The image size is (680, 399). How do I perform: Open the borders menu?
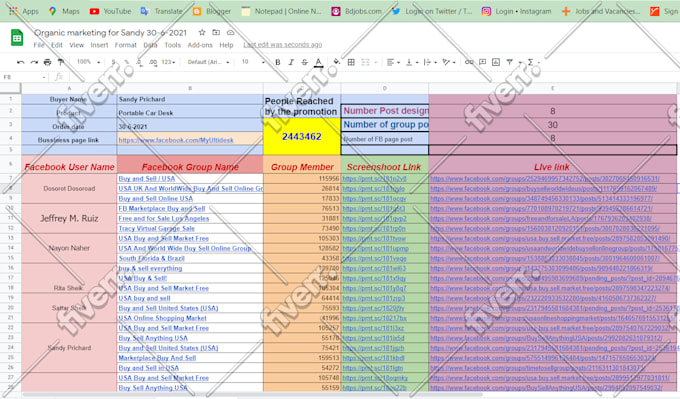click(351, 62)
